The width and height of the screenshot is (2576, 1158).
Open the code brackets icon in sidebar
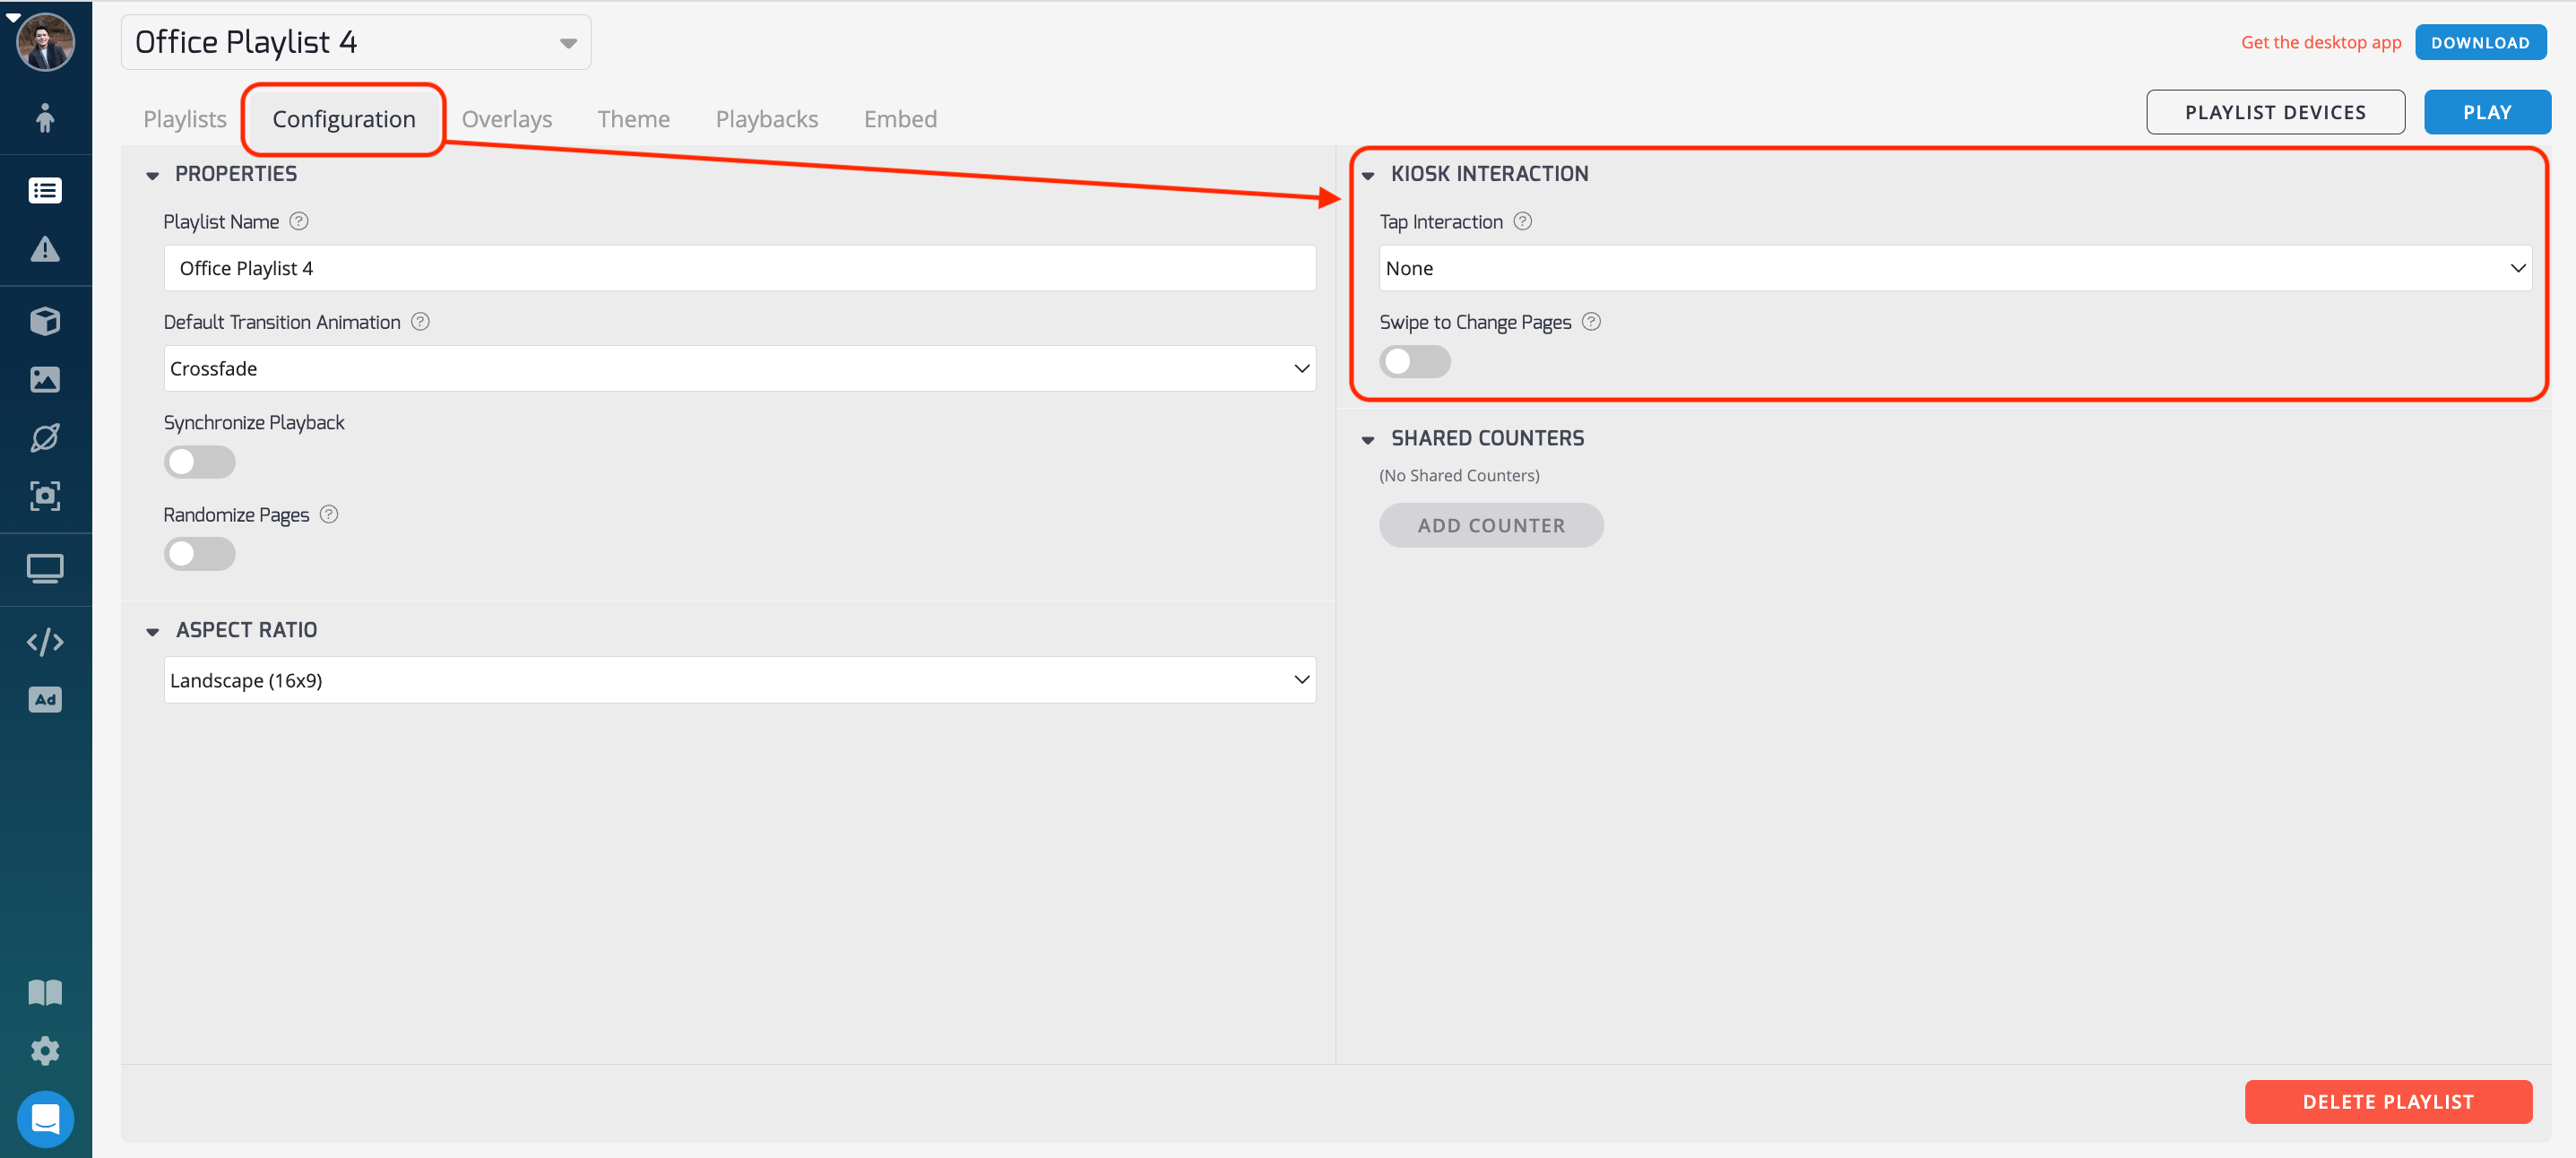click(45, 641)
